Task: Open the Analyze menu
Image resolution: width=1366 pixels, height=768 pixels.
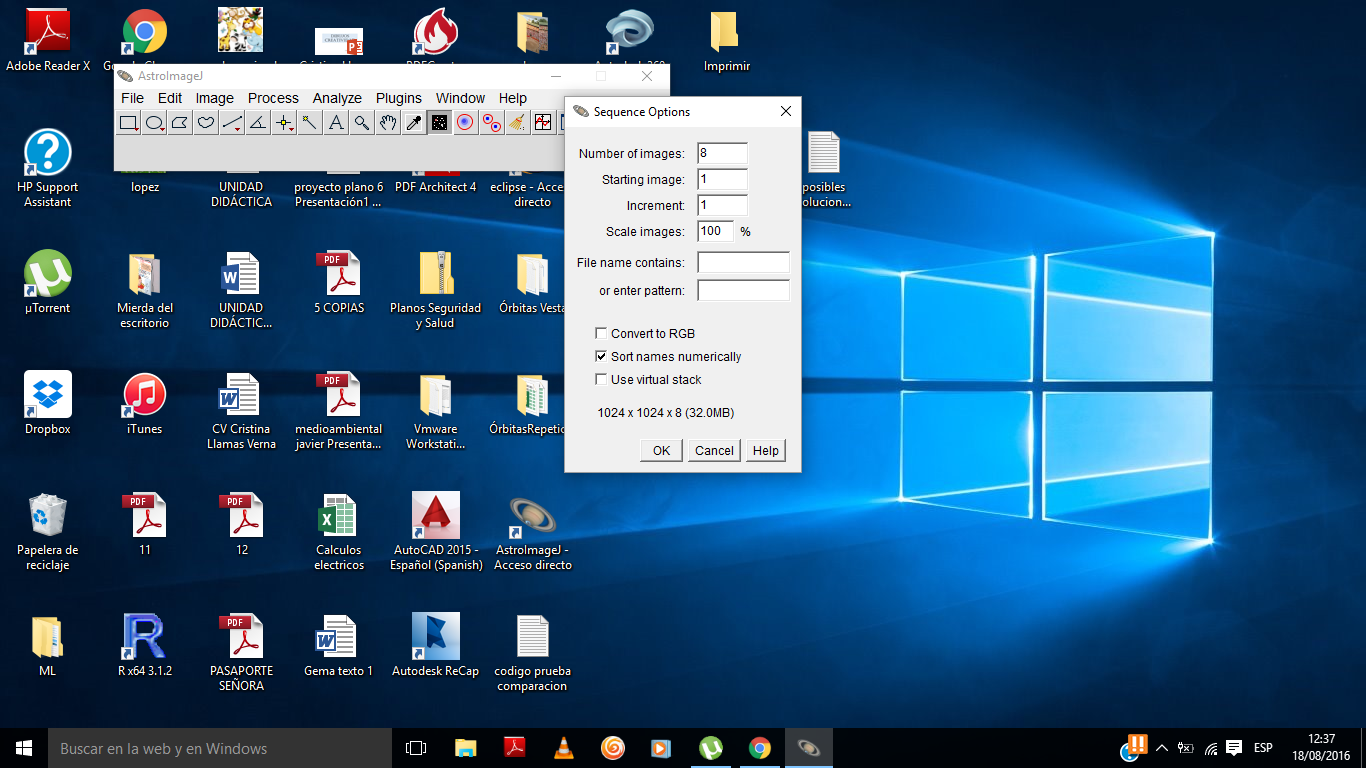Action: coord(337,98)
